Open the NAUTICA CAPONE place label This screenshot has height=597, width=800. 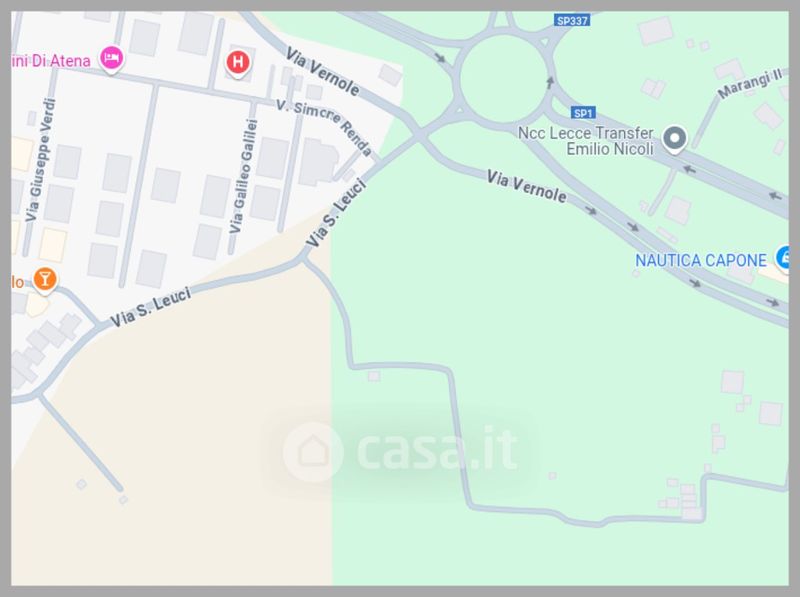[701, 261]
